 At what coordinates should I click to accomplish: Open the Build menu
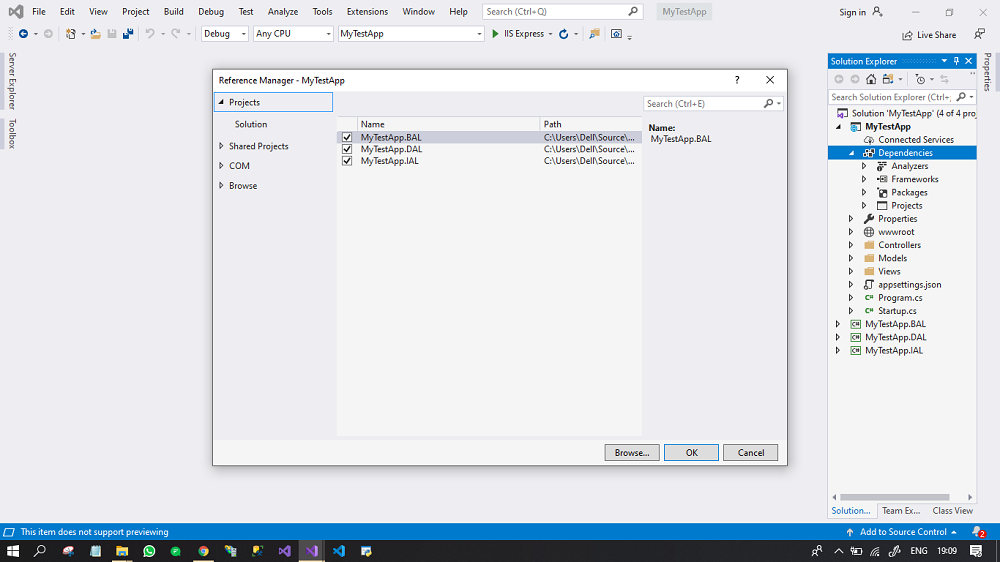(x=173, y=11)
